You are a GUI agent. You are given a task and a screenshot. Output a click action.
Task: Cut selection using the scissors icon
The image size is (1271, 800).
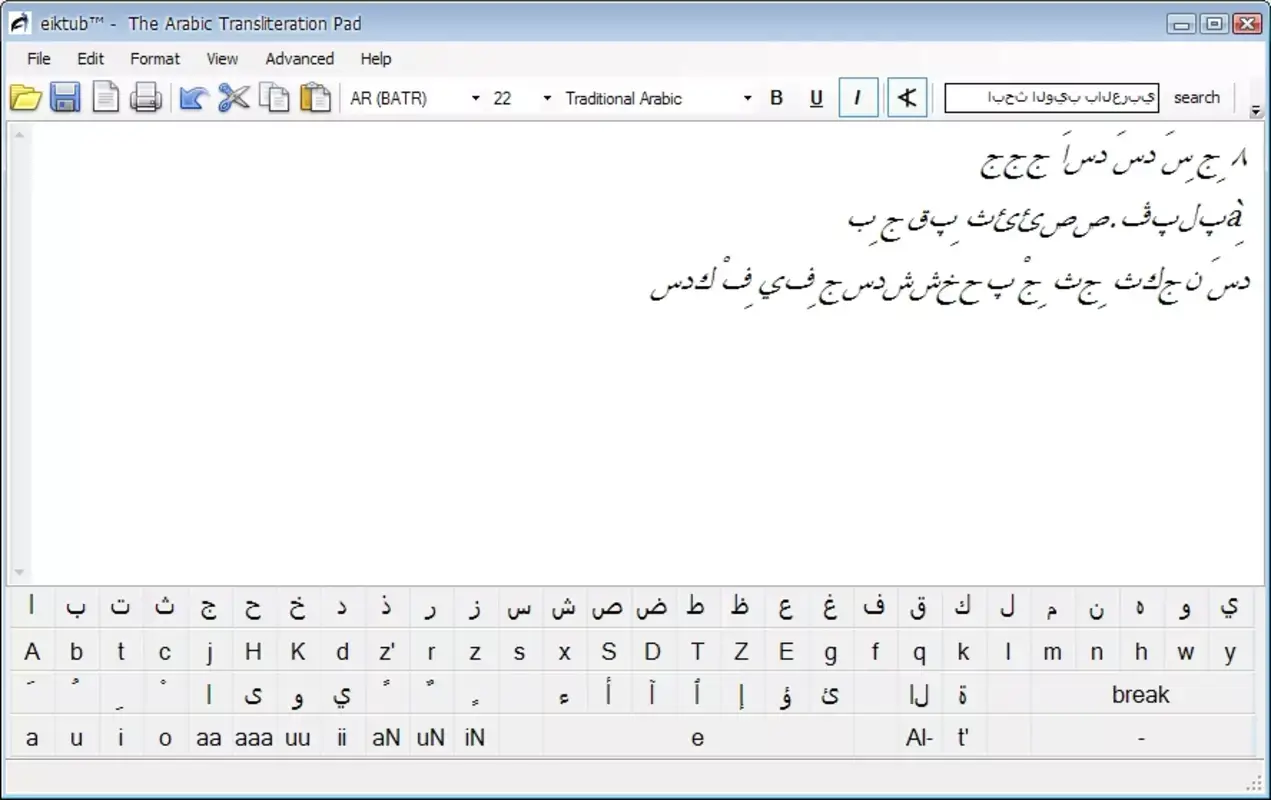tap(234, 98)
